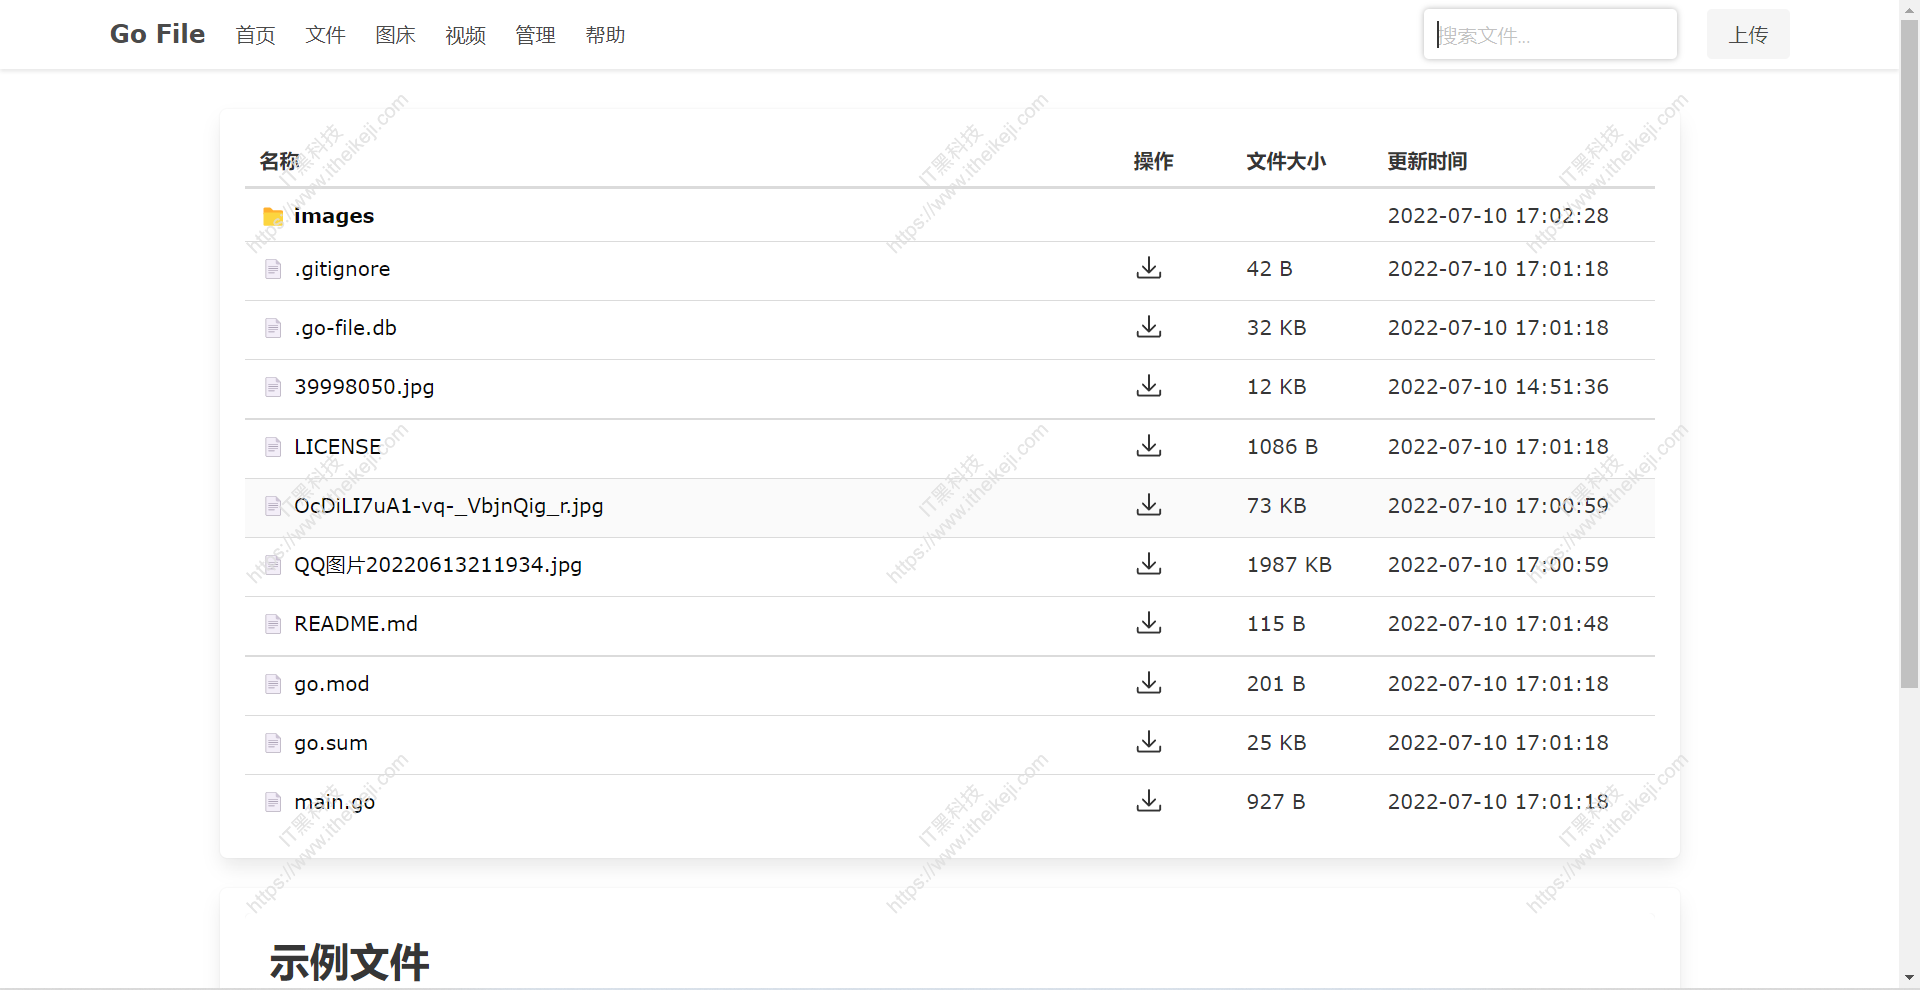
Task: Open the main.go file link
Action: coord(334,802)
